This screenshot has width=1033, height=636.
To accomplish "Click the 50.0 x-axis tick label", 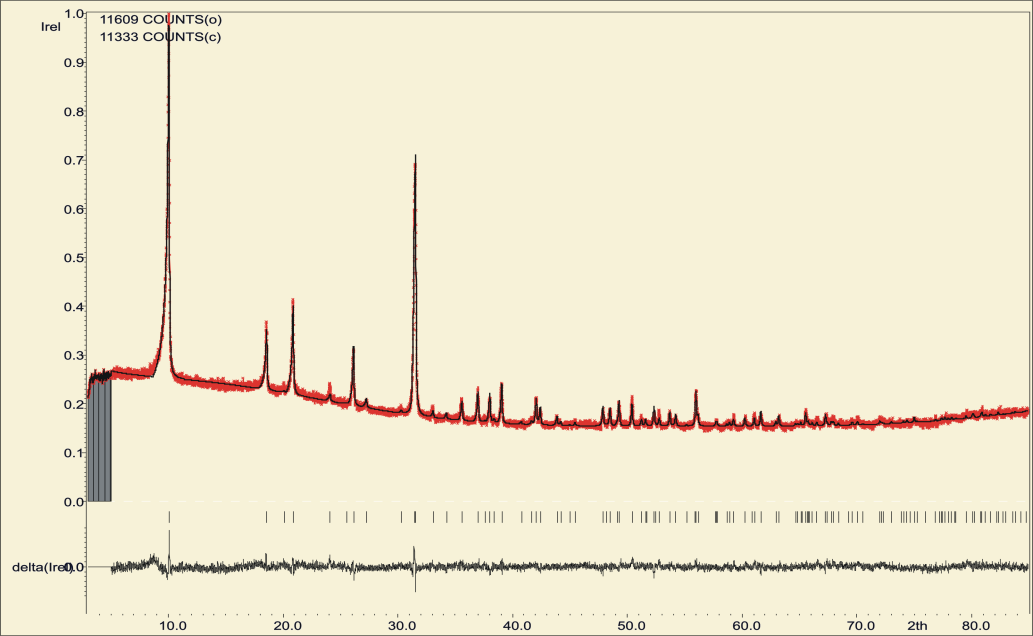I will (x=631, y=625).
